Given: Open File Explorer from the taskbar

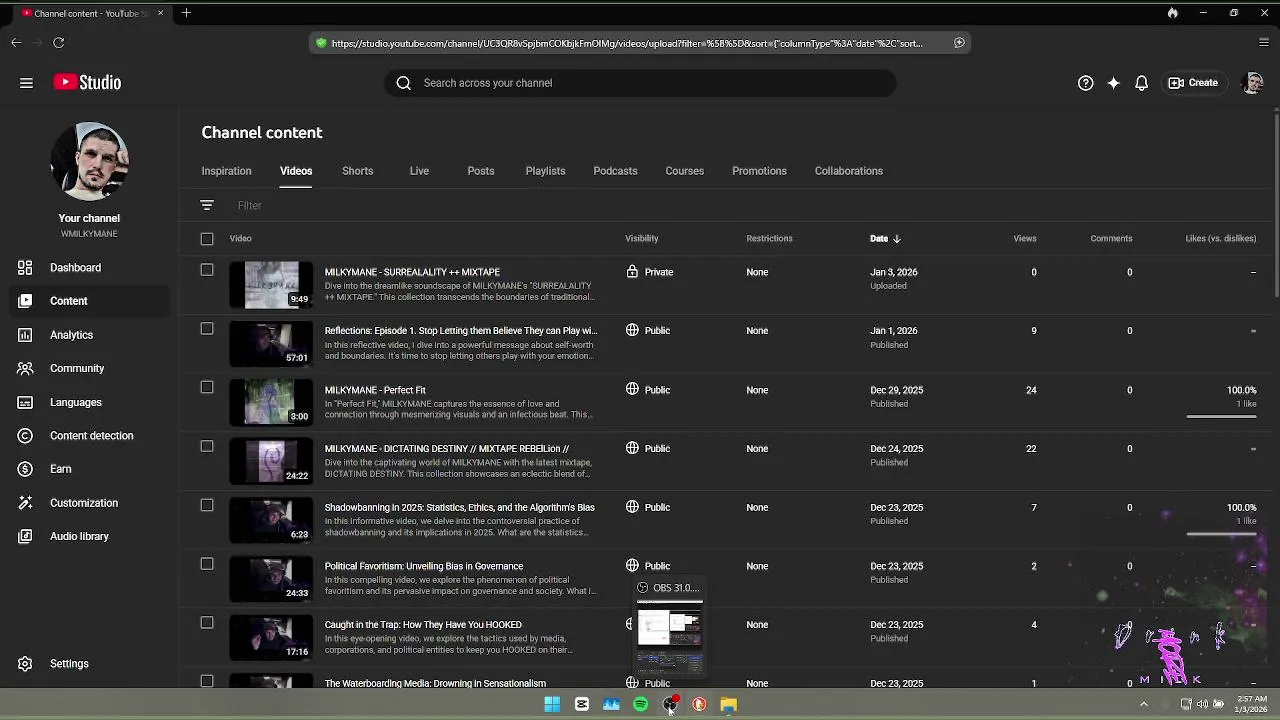Looking at the screenshot, I should tap(729, 705).
